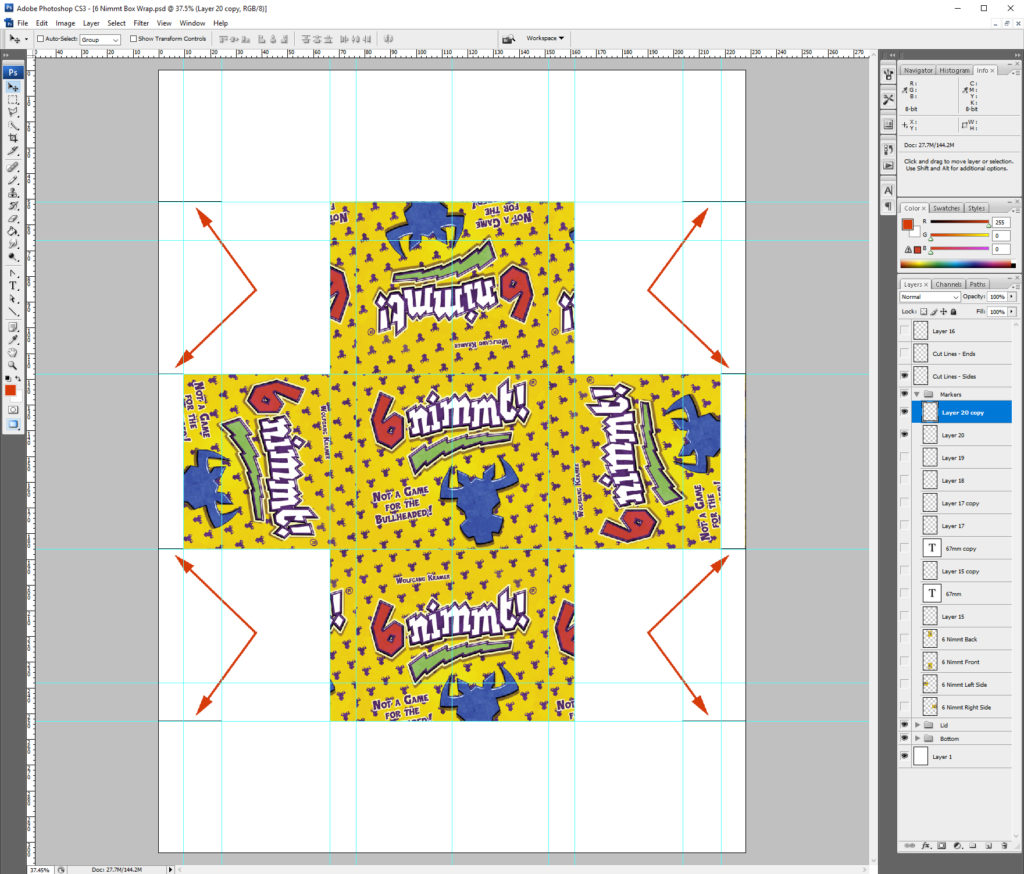Select the Notes tool
The width and height of the screenshot is (1024, 874).
pos(13,327)
